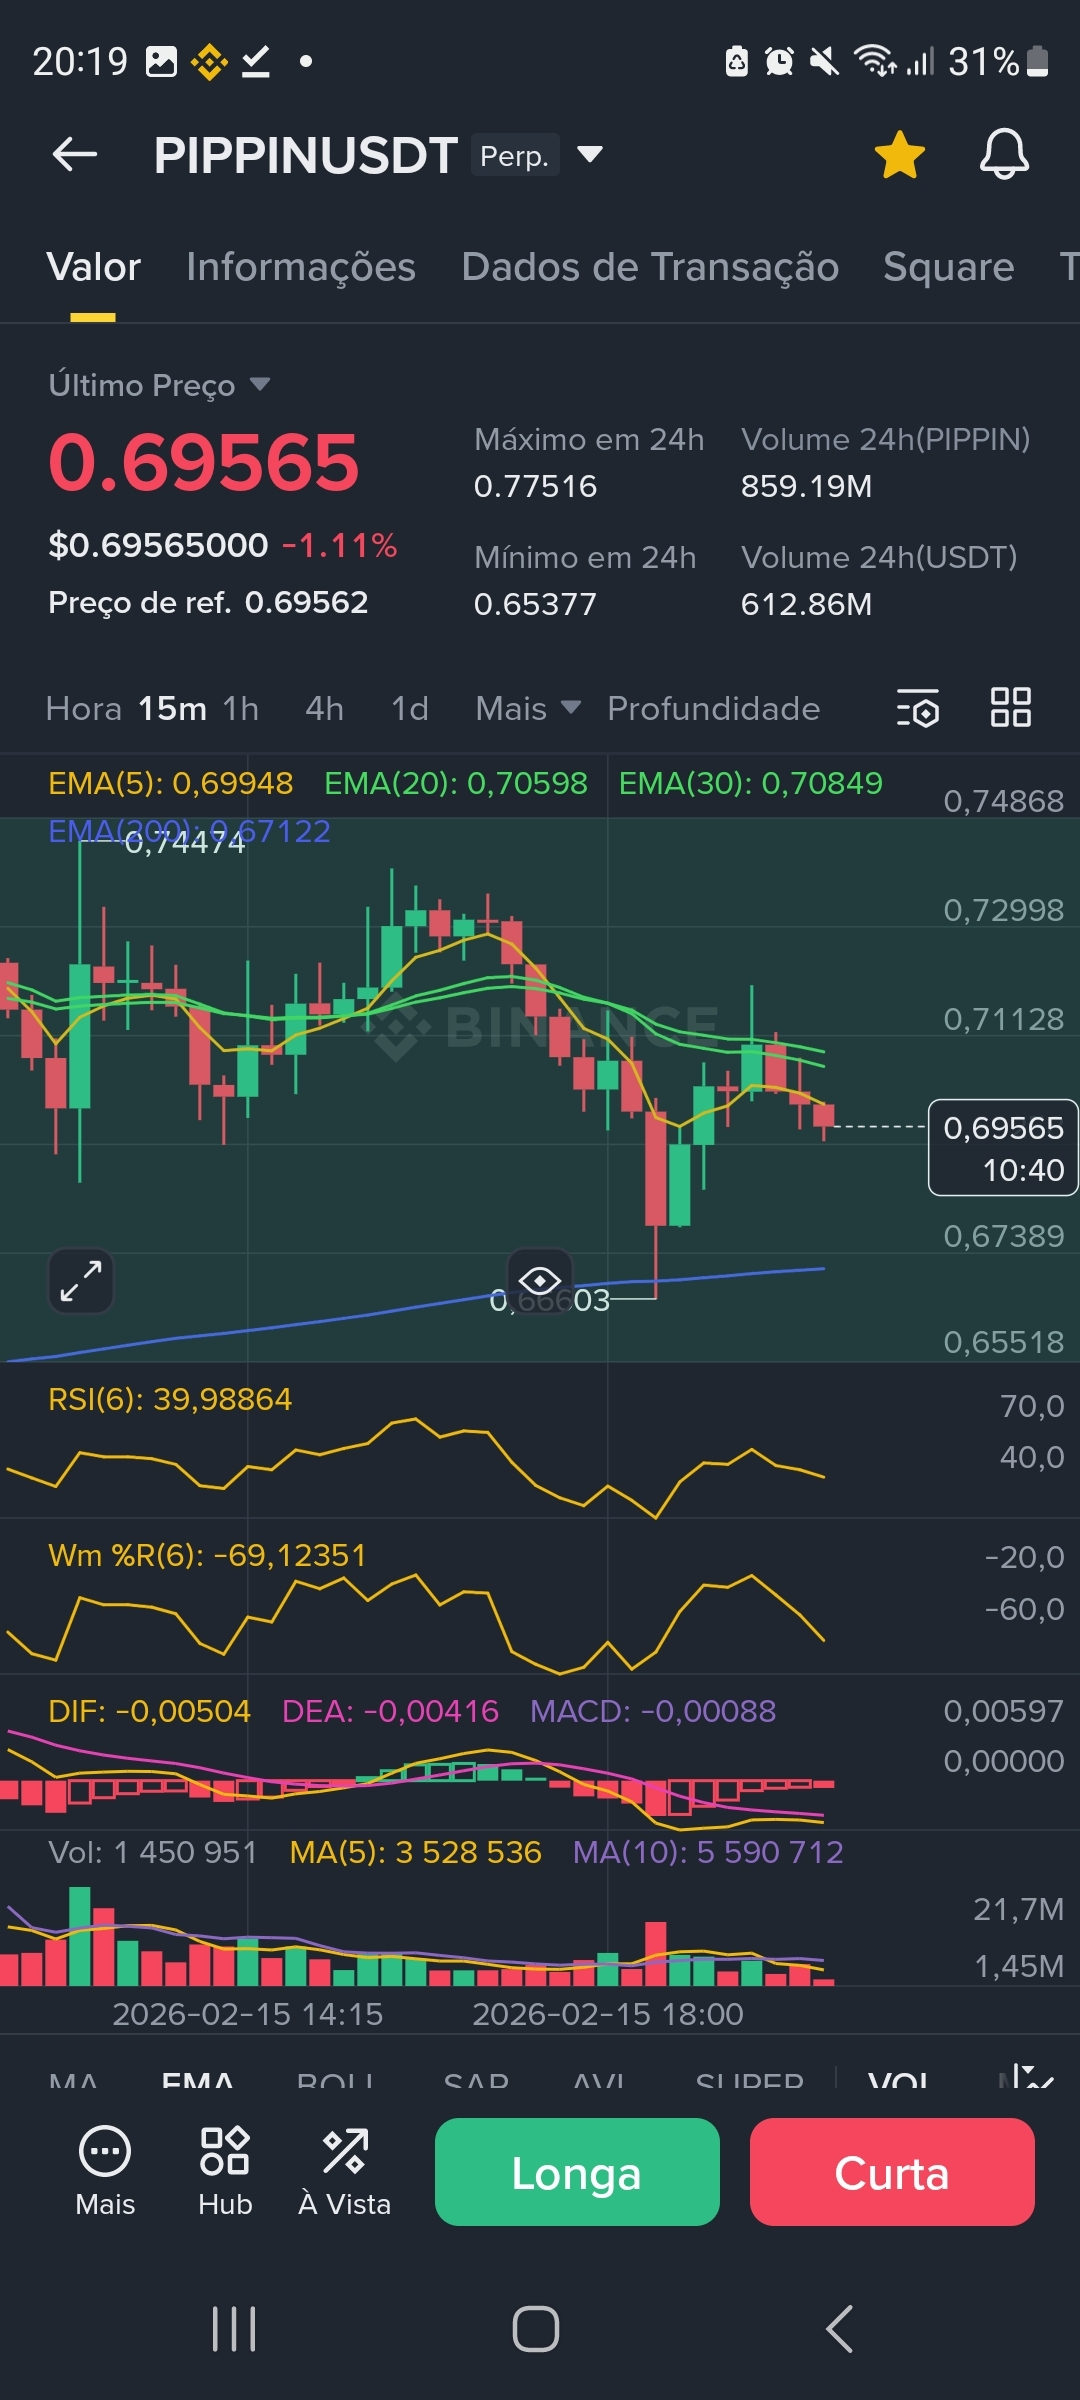Open the Dados de Transação tab

pos(649,268)
